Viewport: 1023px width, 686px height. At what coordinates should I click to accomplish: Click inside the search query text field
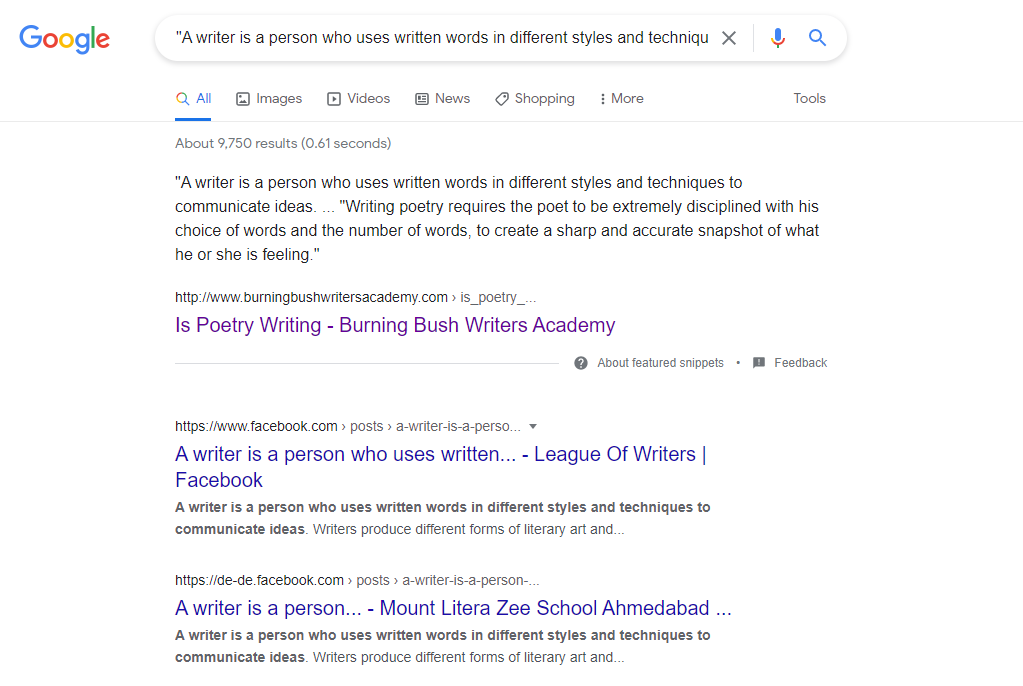pos(440,38)
